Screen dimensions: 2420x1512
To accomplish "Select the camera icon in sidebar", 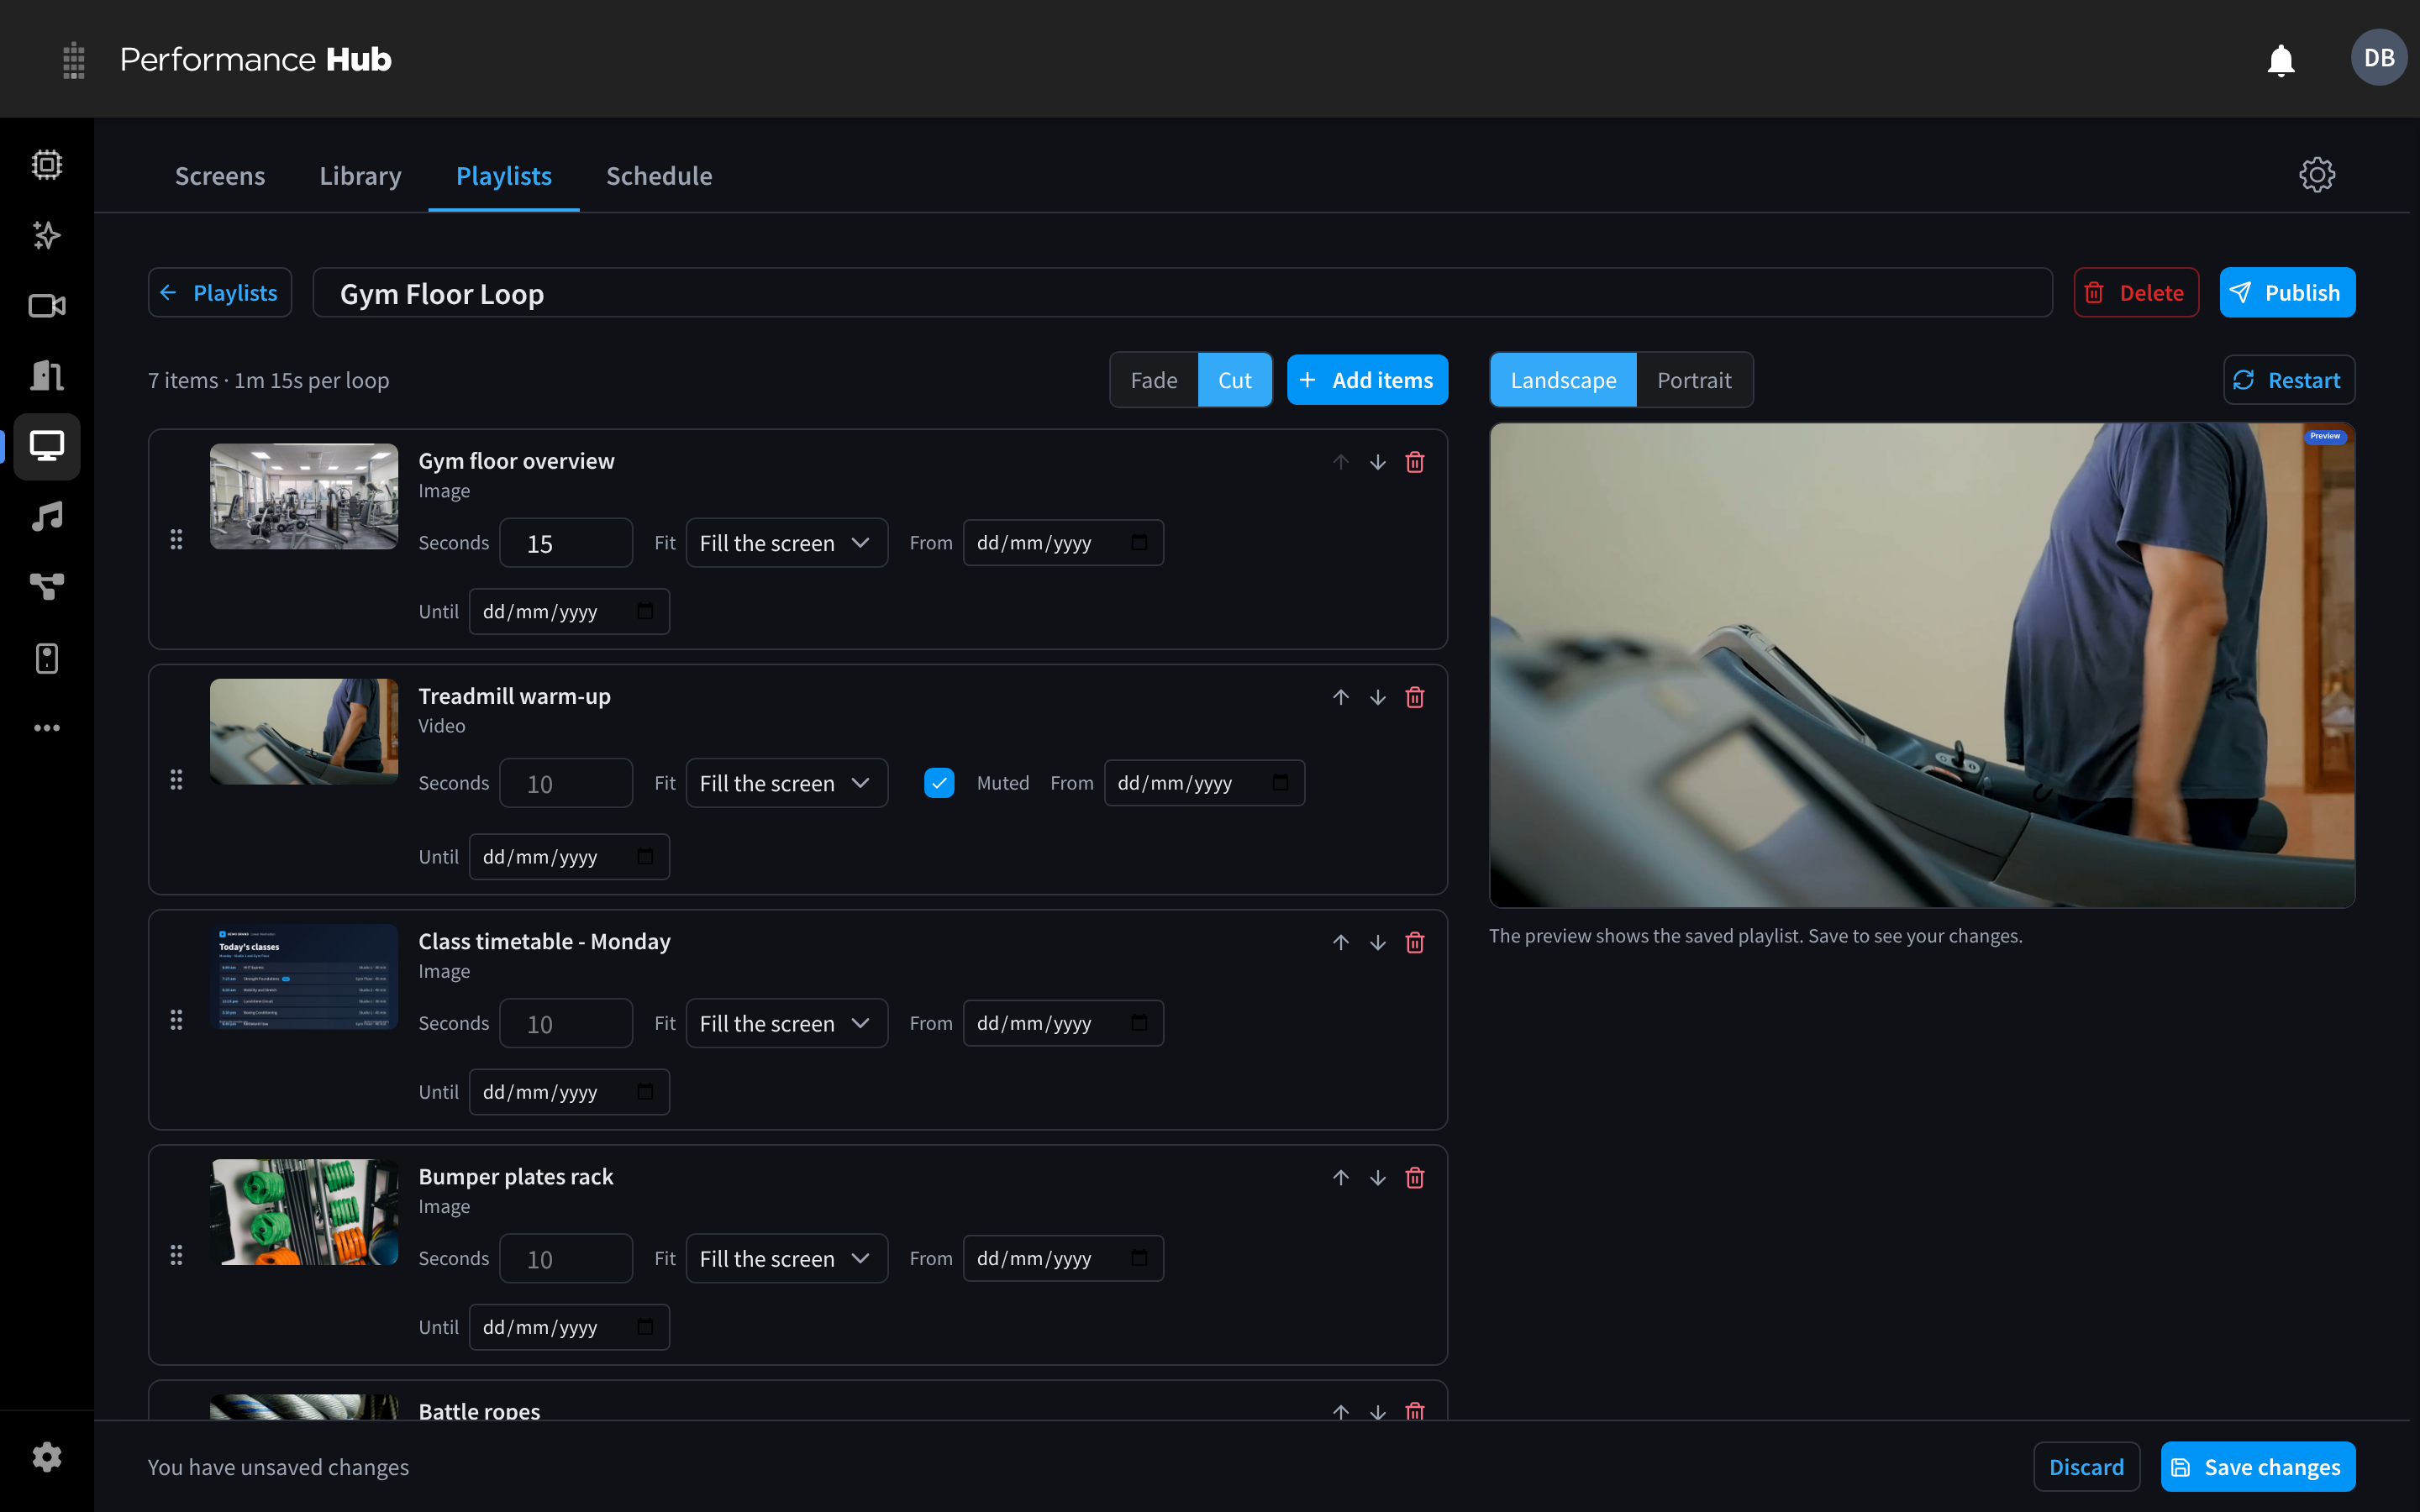I will (x=47, y=305).
